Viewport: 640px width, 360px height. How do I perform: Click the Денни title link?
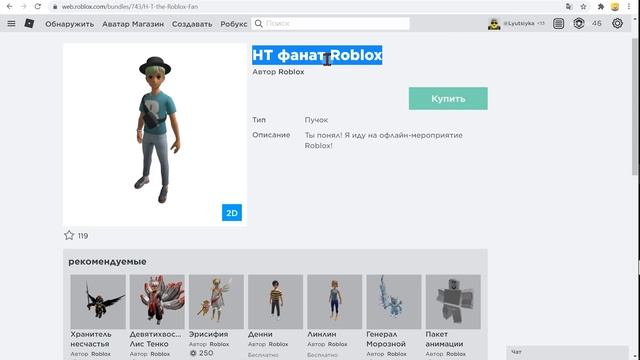click(260, 334)
